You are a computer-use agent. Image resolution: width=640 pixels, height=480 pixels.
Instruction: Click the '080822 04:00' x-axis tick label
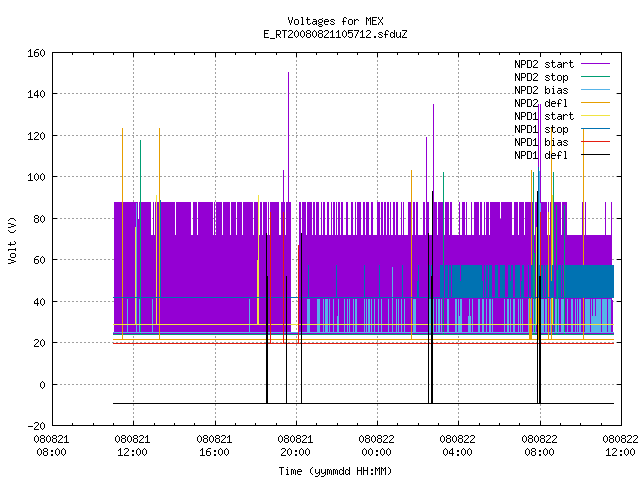(458, 446)
